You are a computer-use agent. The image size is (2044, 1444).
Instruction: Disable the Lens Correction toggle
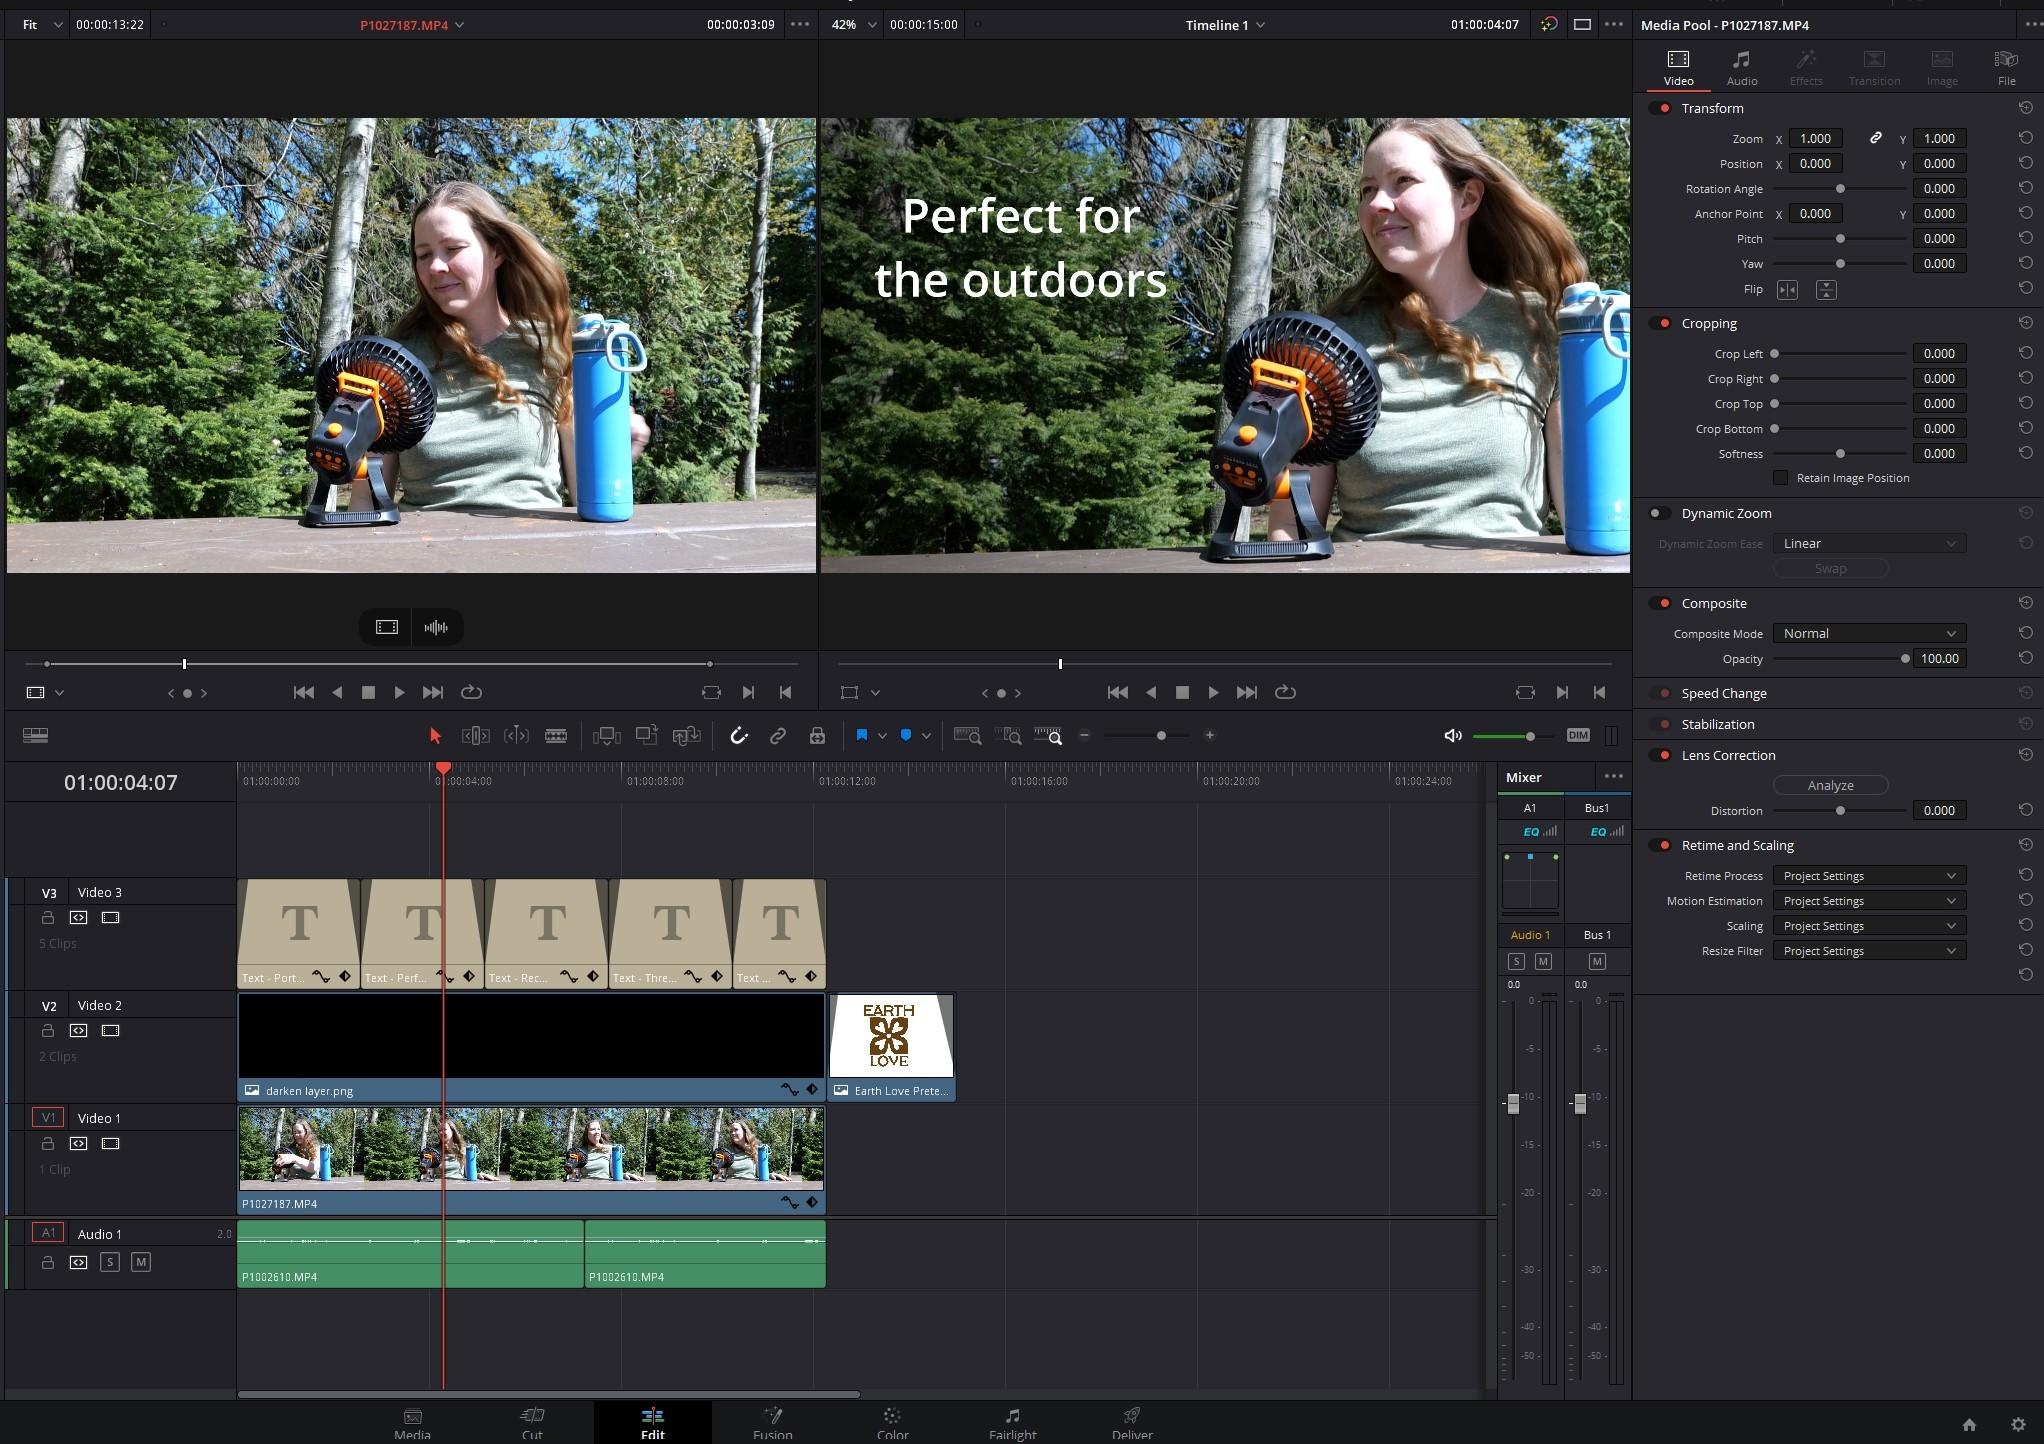pyautogui.click(x=1660, y=755)
